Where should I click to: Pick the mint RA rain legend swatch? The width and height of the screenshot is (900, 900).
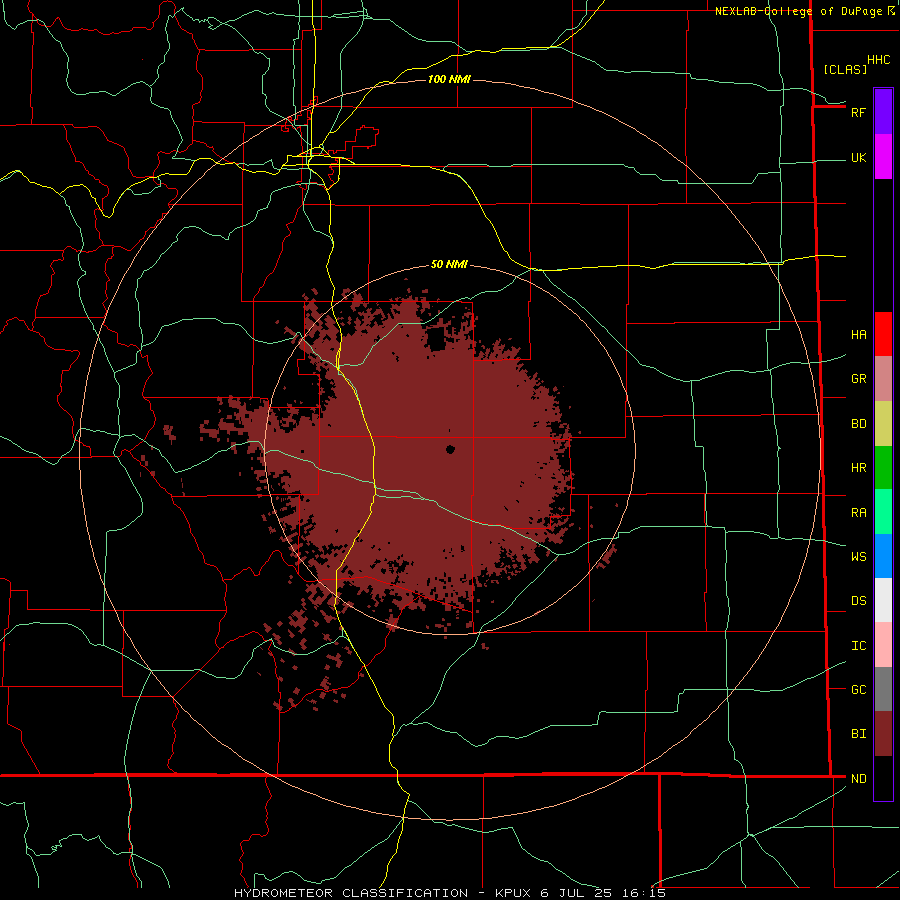tap(883, 512)
